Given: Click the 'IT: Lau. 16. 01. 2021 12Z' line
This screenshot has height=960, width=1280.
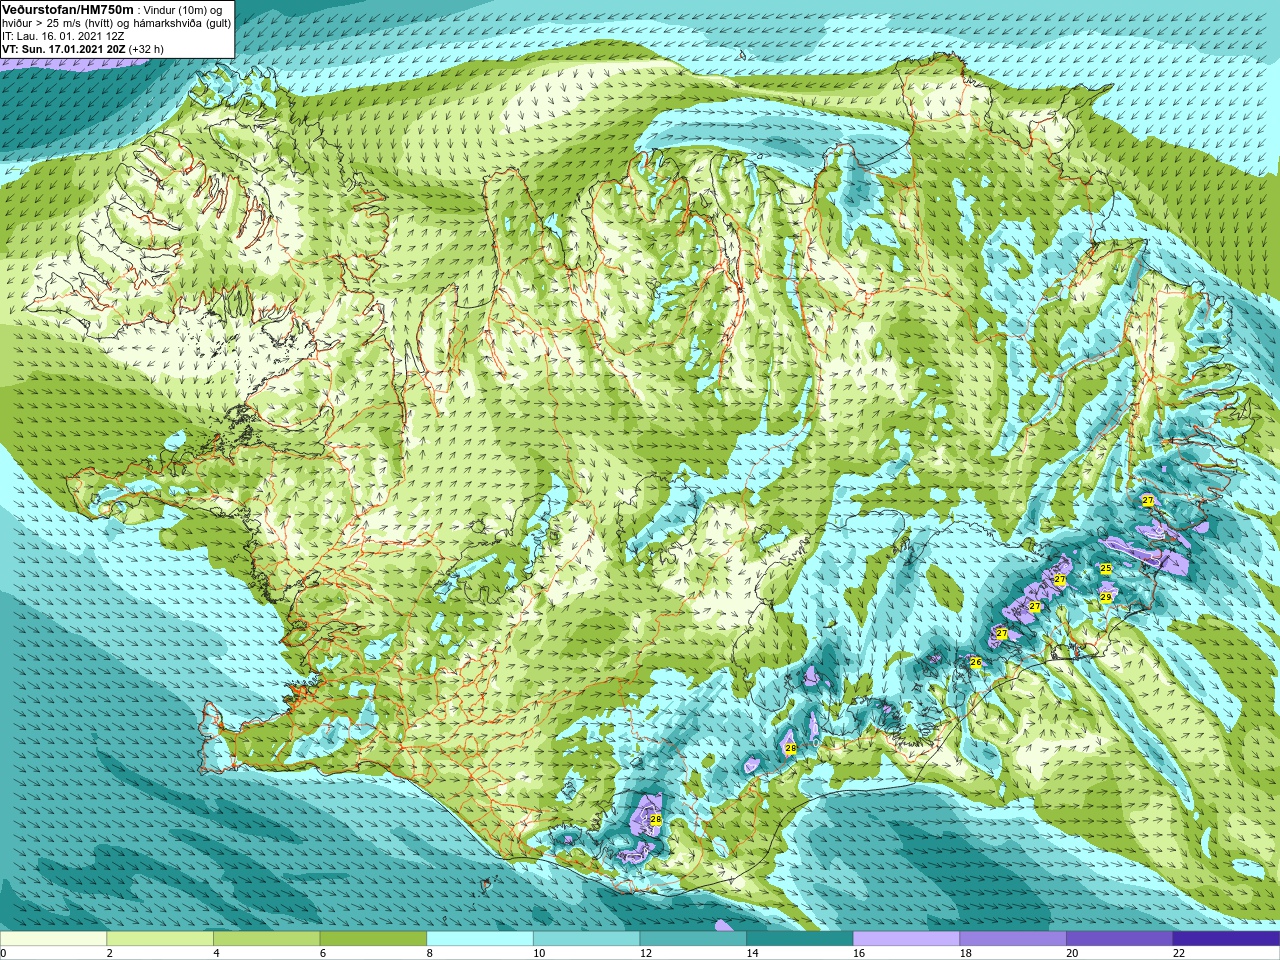Looking at the screenshot, I should point(63,36).
